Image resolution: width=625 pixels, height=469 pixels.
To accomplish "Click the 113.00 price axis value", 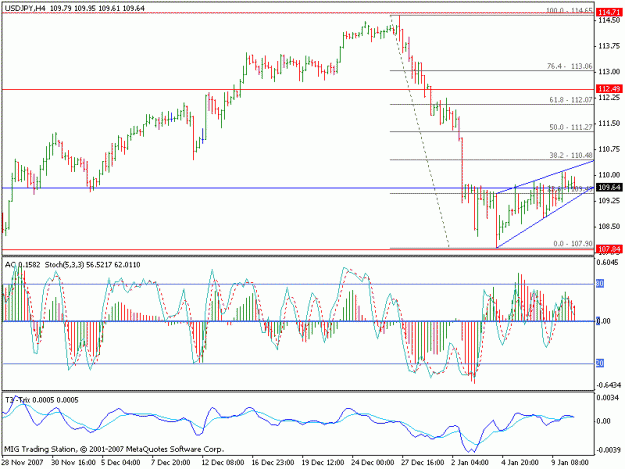I will [609, 72].
